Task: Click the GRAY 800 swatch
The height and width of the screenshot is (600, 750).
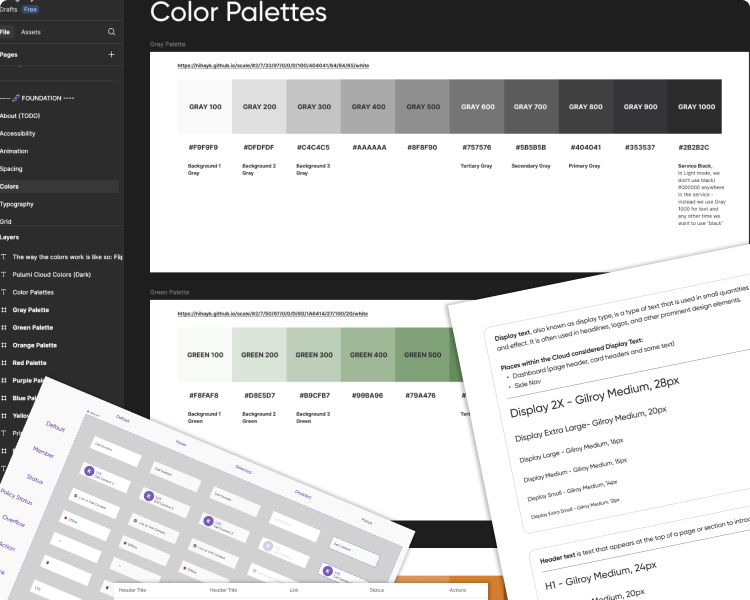Action: [586, 107]
